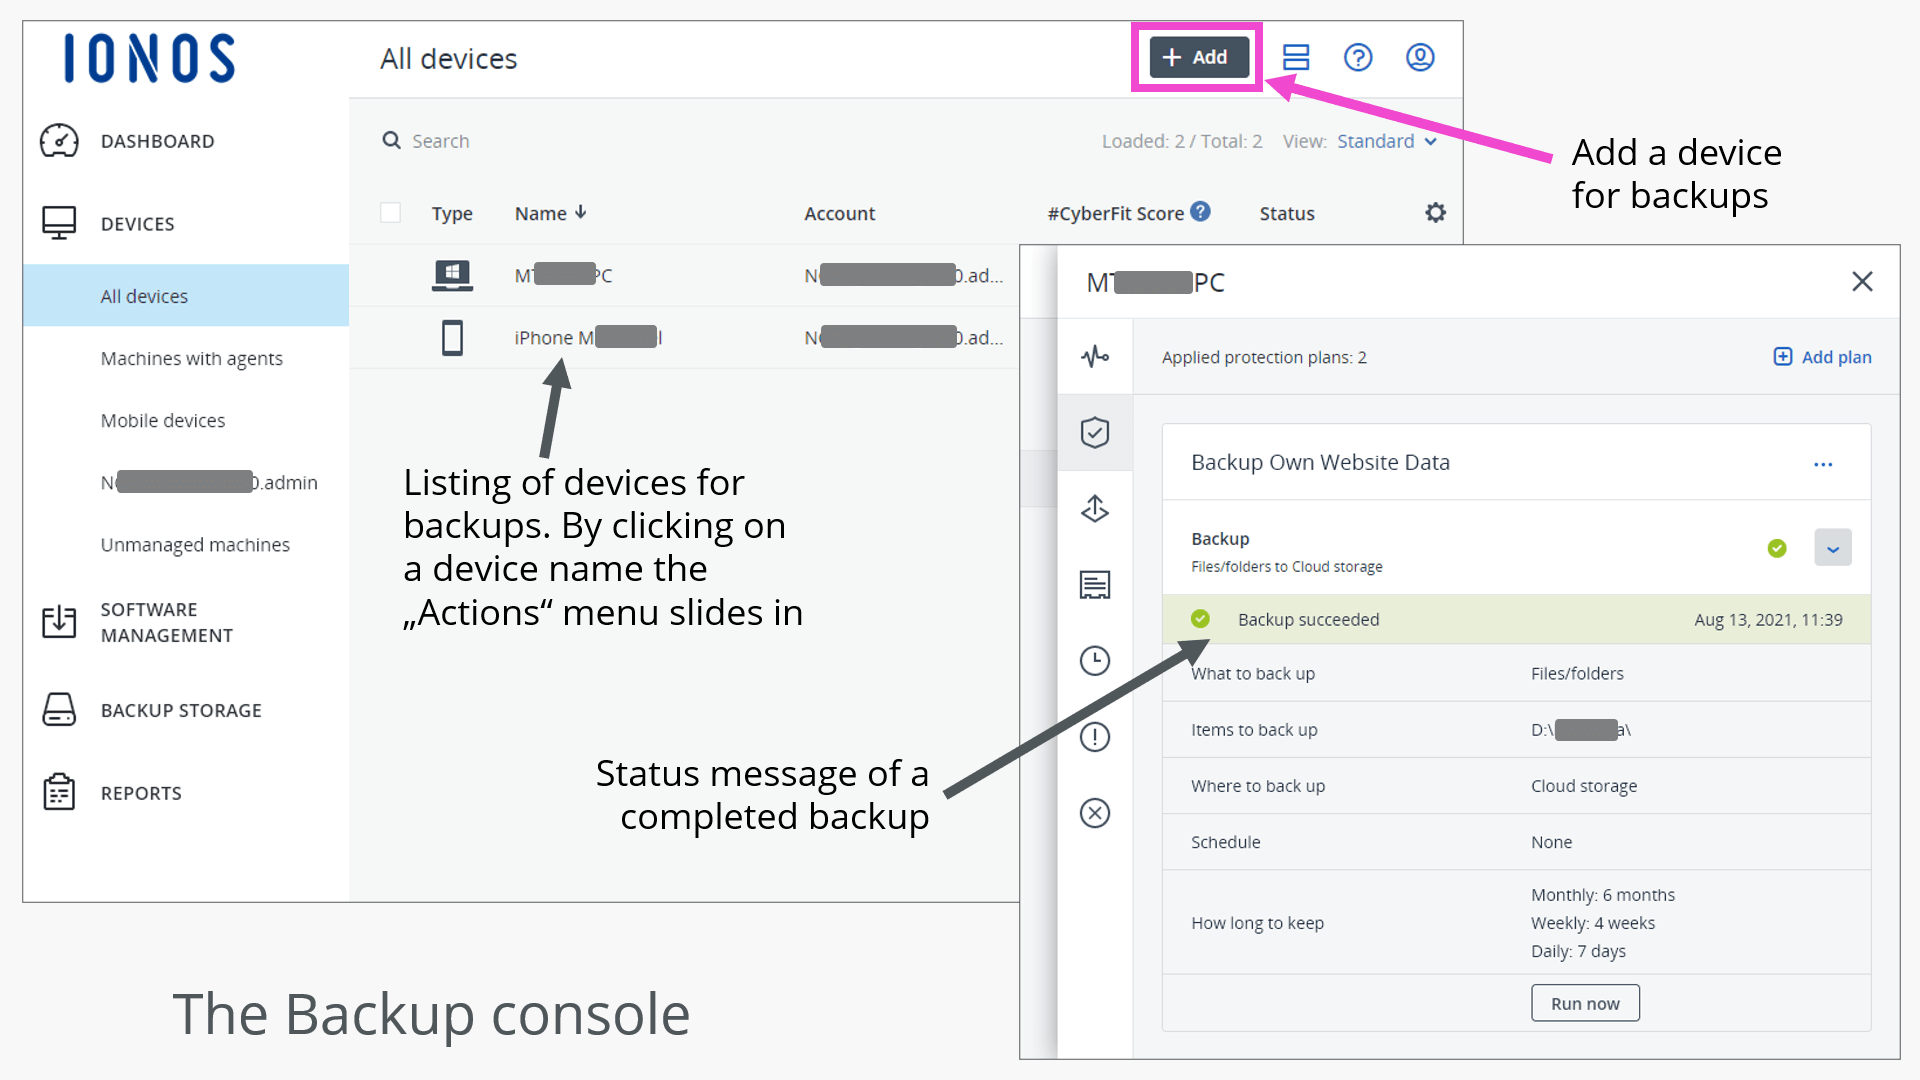Click the Search field in device list
The height and width of the screenshot is (1080, 1920).
pyautogui.click(x=440, y=141)
